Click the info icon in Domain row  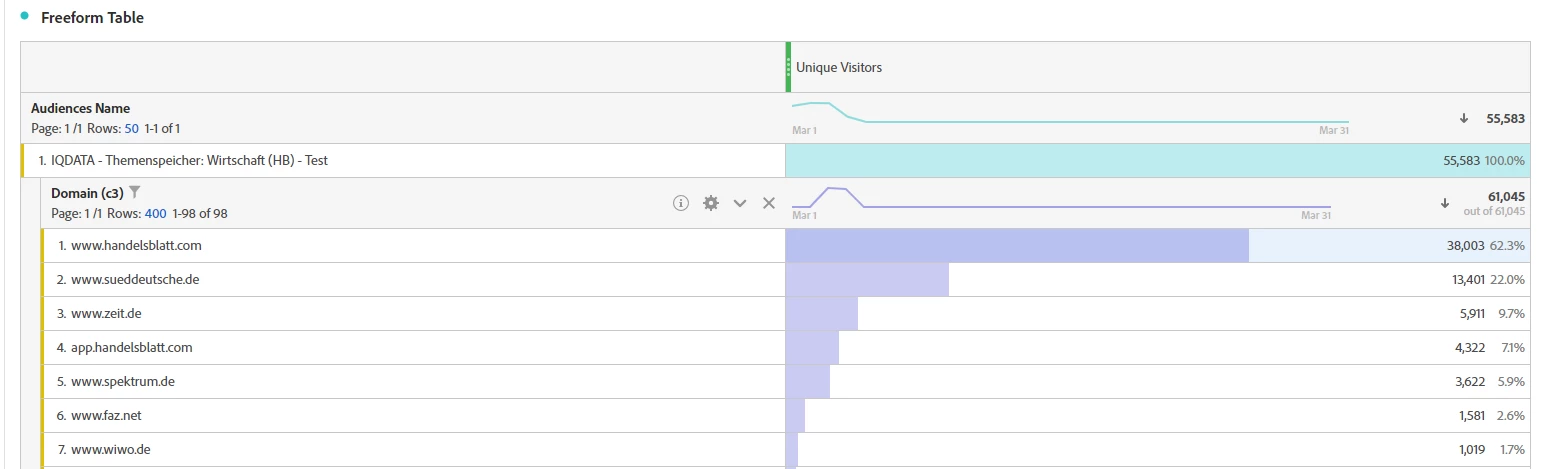tap(681, 203)
